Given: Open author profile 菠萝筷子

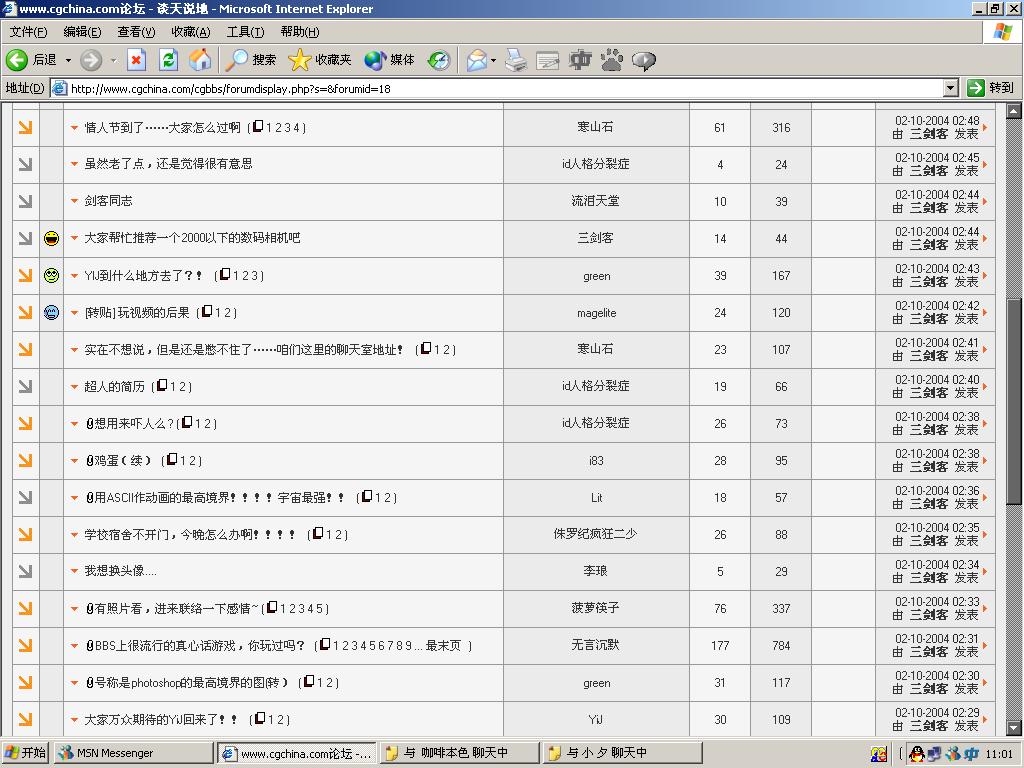Looking at the screenshot, I should [x=596, y=608].
